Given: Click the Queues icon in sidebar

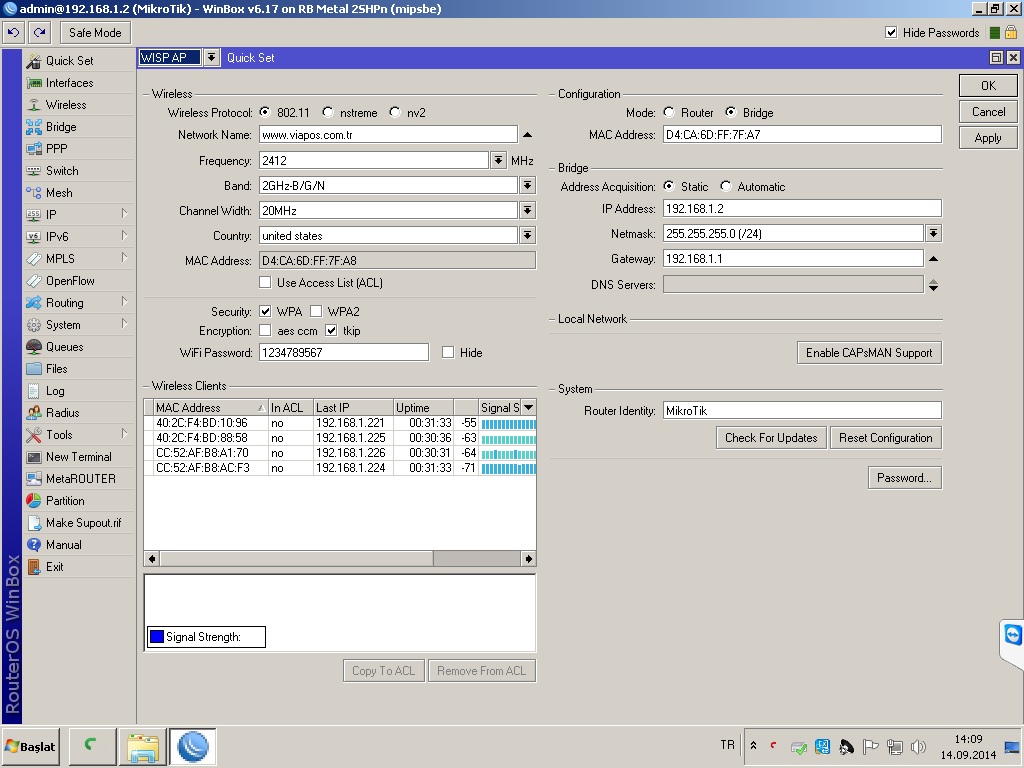Looking at the screenshot, I should tap(34, 347).
